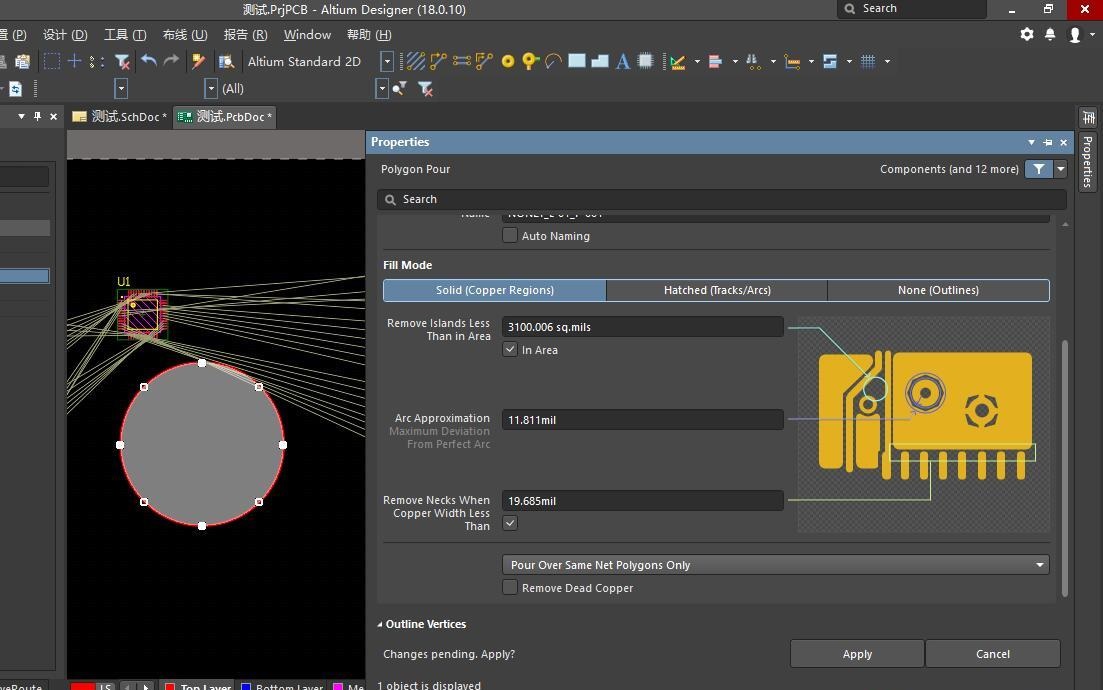The height and width of the screenshot is (690, 1103).
Task: Select the Place Via tool
Action: pos(530,61)
